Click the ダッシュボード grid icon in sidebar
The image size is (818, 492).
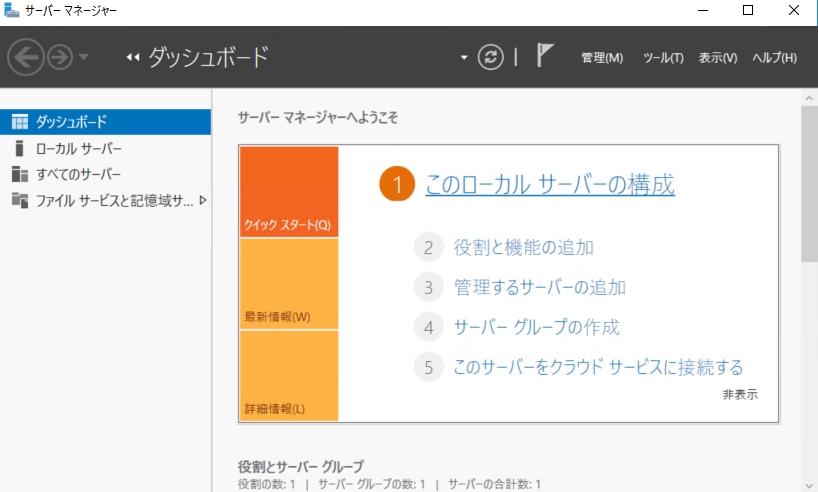[x=20, y=122]
